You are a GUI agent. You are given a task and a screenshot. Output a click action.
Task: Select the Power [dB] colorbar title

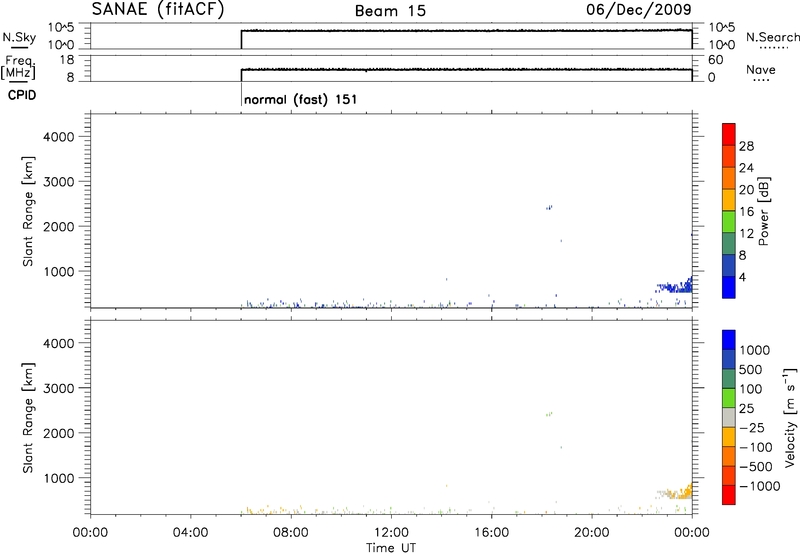click(x=763, y=211)
